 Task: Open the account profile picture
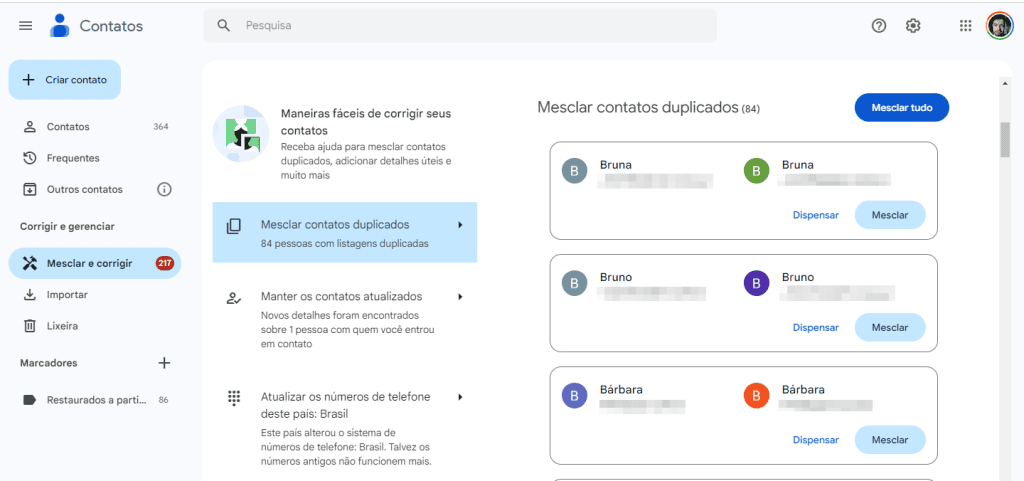999,26
